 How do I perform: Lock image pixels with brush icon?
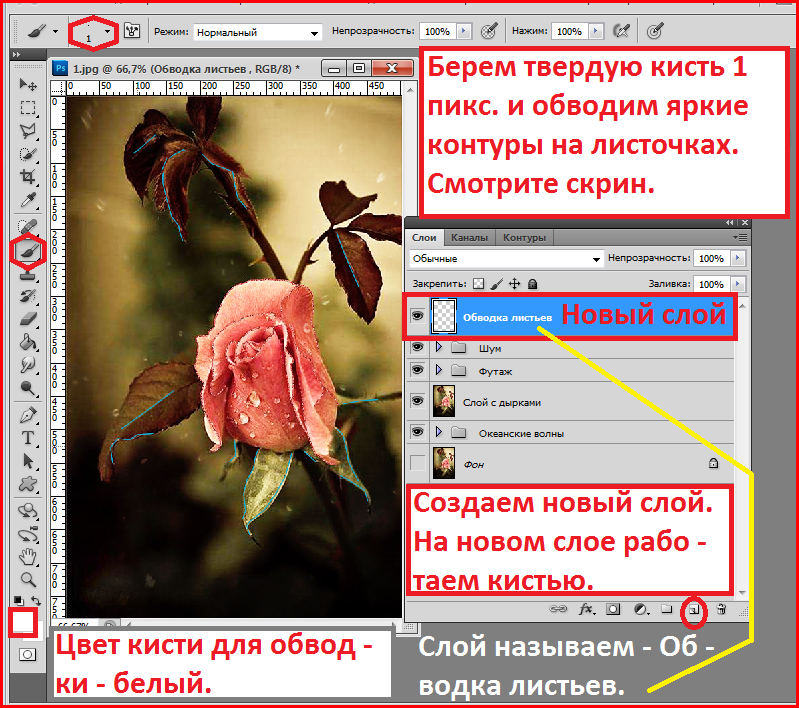click(x=497, y=284)
